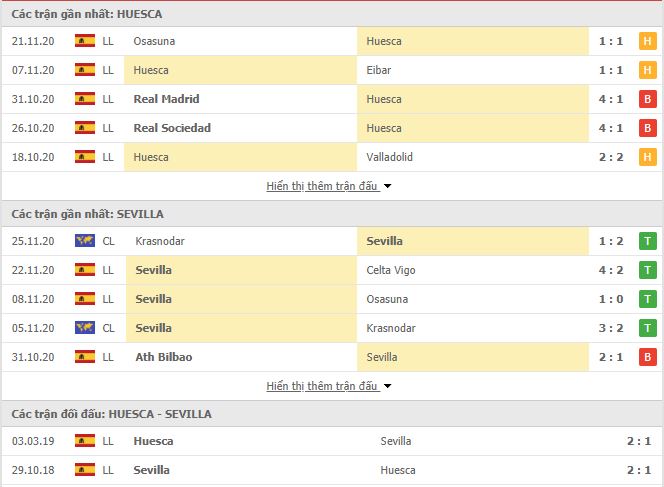Open 'Hiển thị thêm trận đấu' link under Huesca
The image size is (664, 487).
322,186
